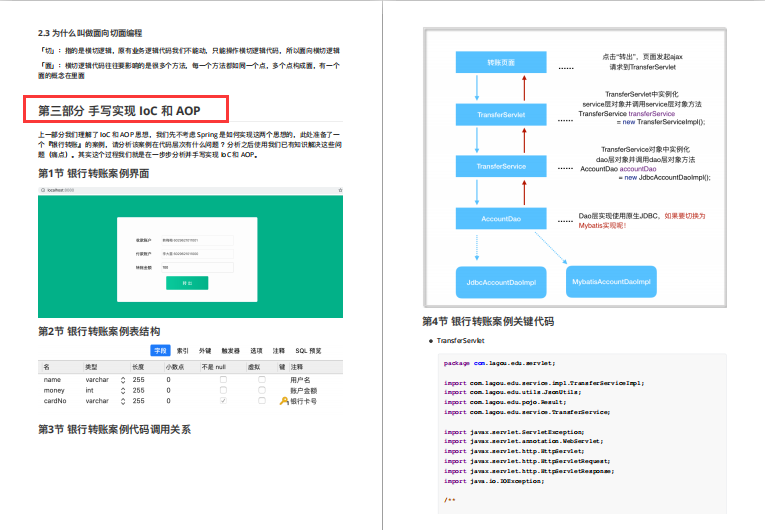This screenshot has height=530, width=765.
Task: Click the gold key icon in cardNo row
Action: pos(284,401)
